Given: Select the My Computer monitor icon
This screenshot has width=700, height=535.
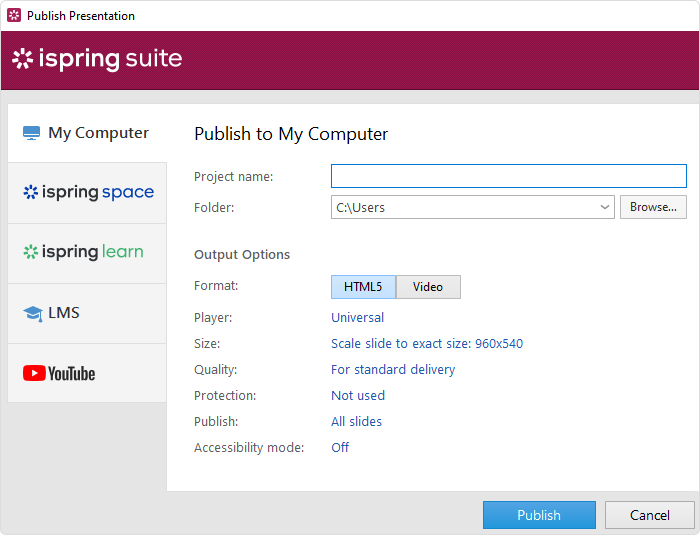Looking at the screenshot, I should pyautogui.click(x=31, y=133).
